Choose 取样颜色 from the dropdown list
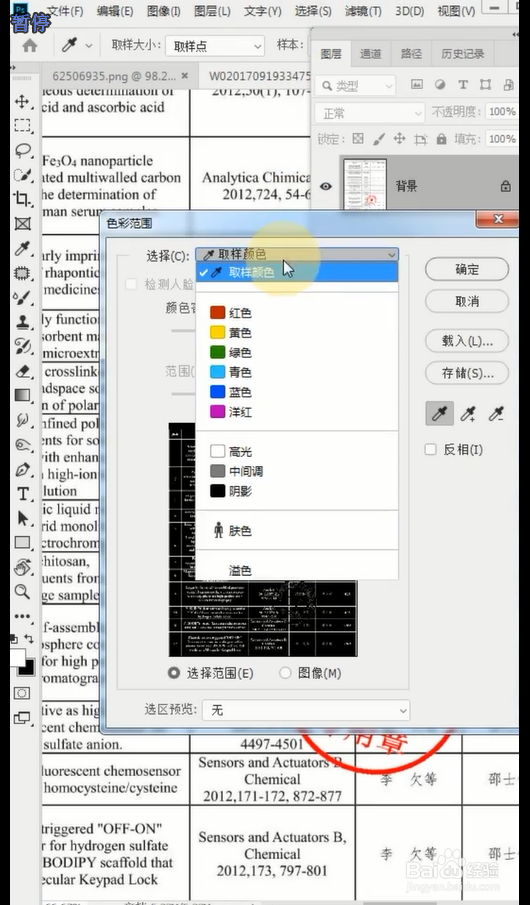 click(x=297, y=272)
